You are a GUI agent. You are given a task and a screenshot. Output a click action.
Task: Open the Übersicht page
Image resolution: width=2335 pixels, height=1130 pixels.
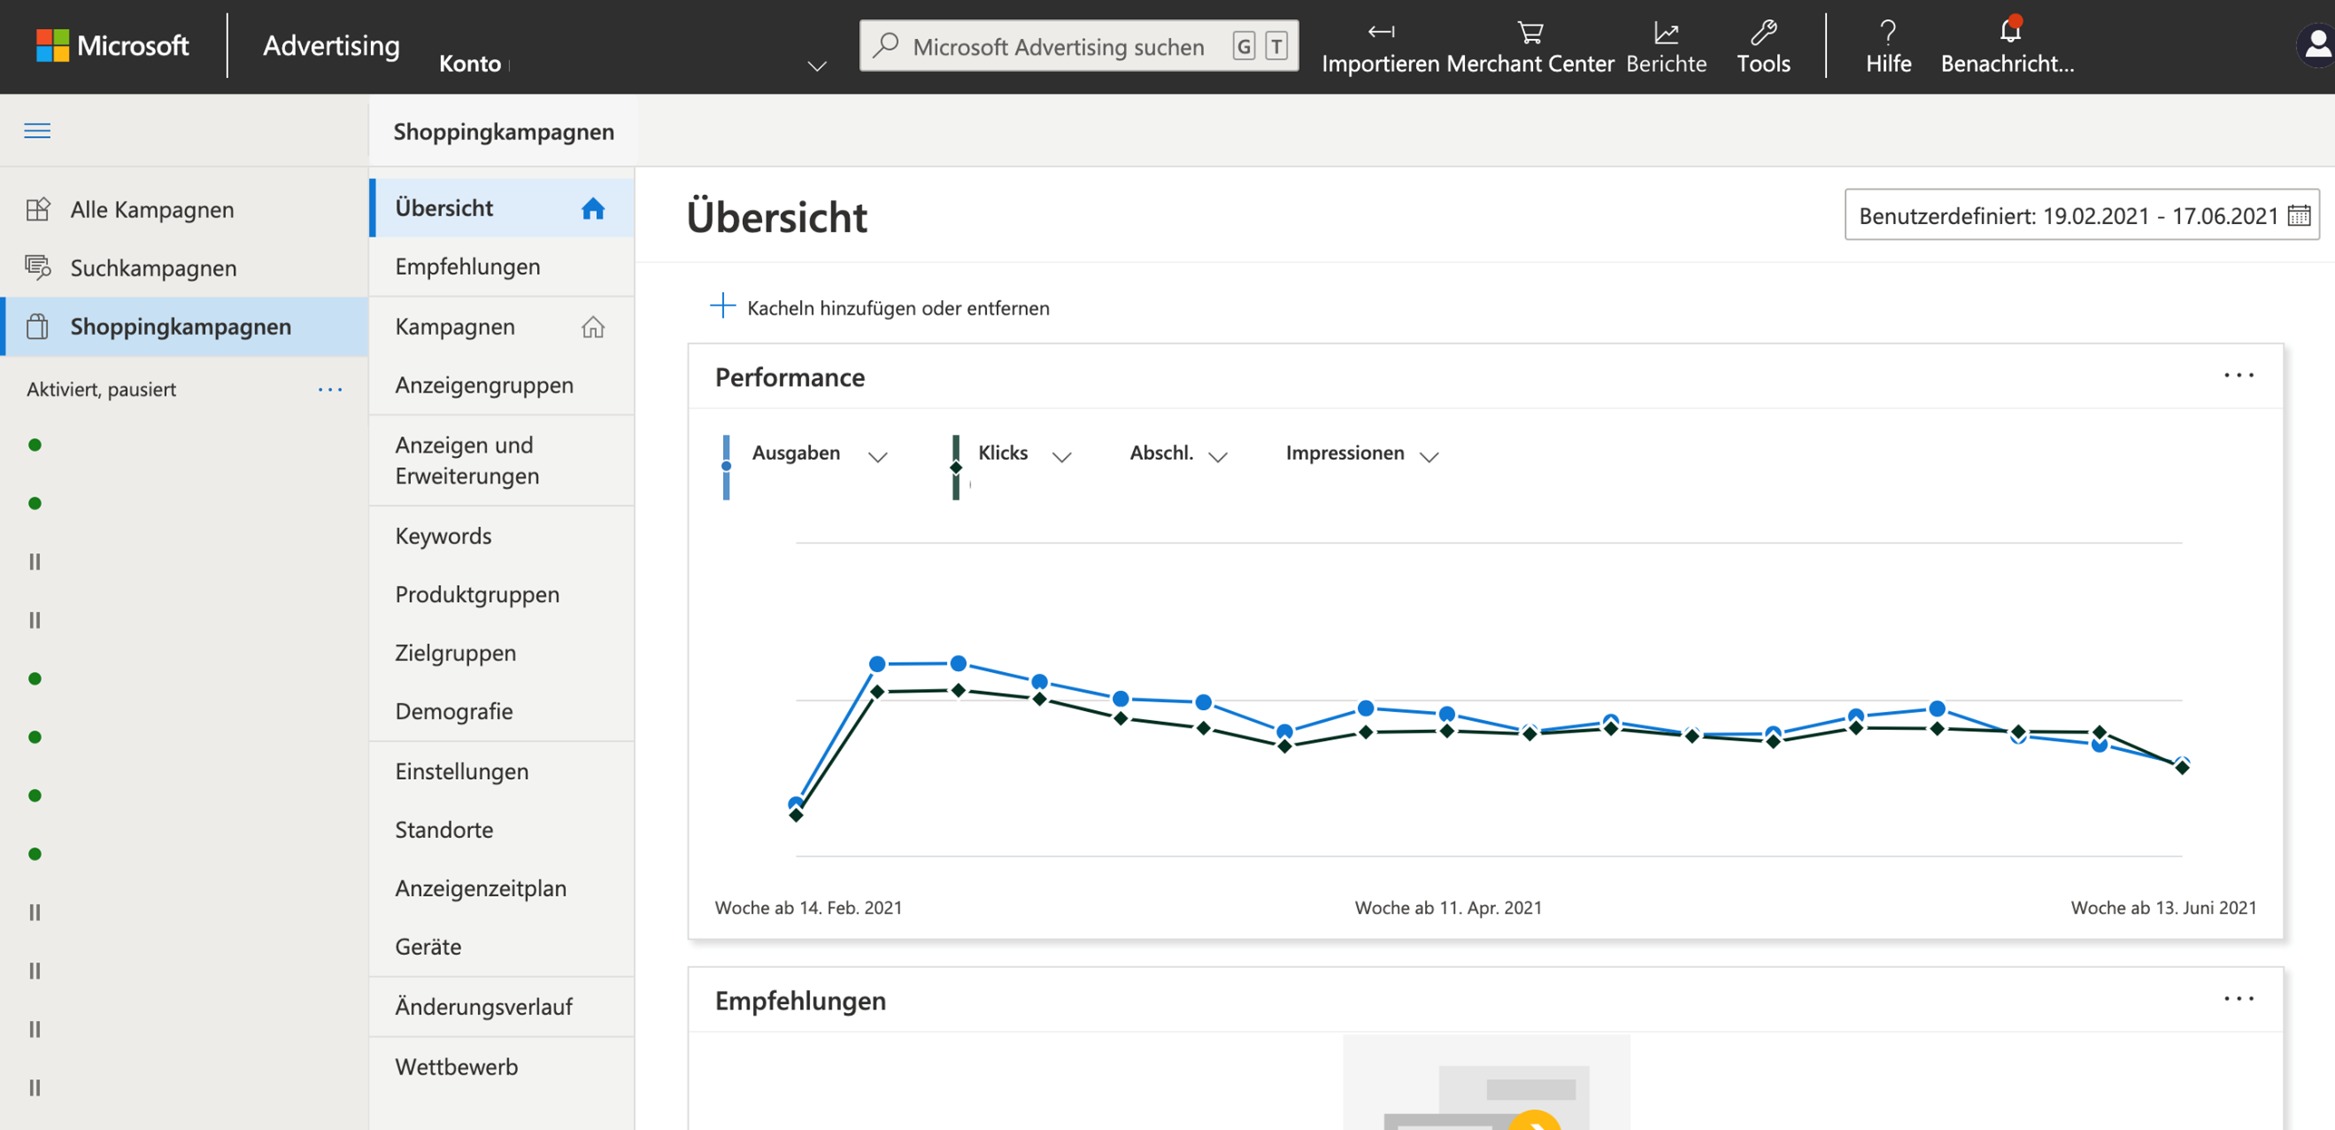coord(502,208)
